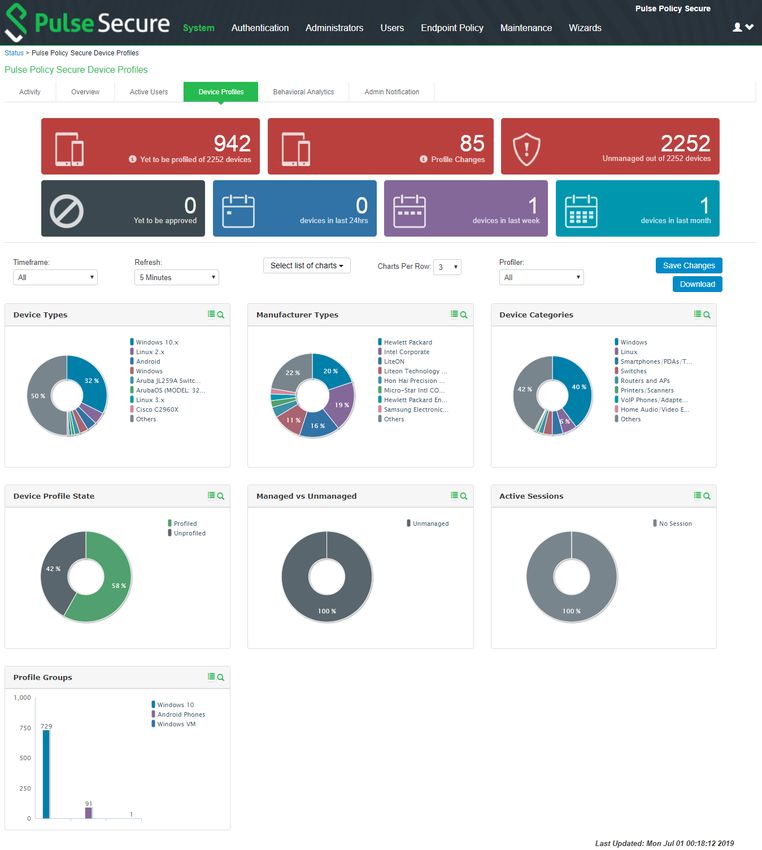Open the table view icon on Manufacturer Types chart

[454, 314]
